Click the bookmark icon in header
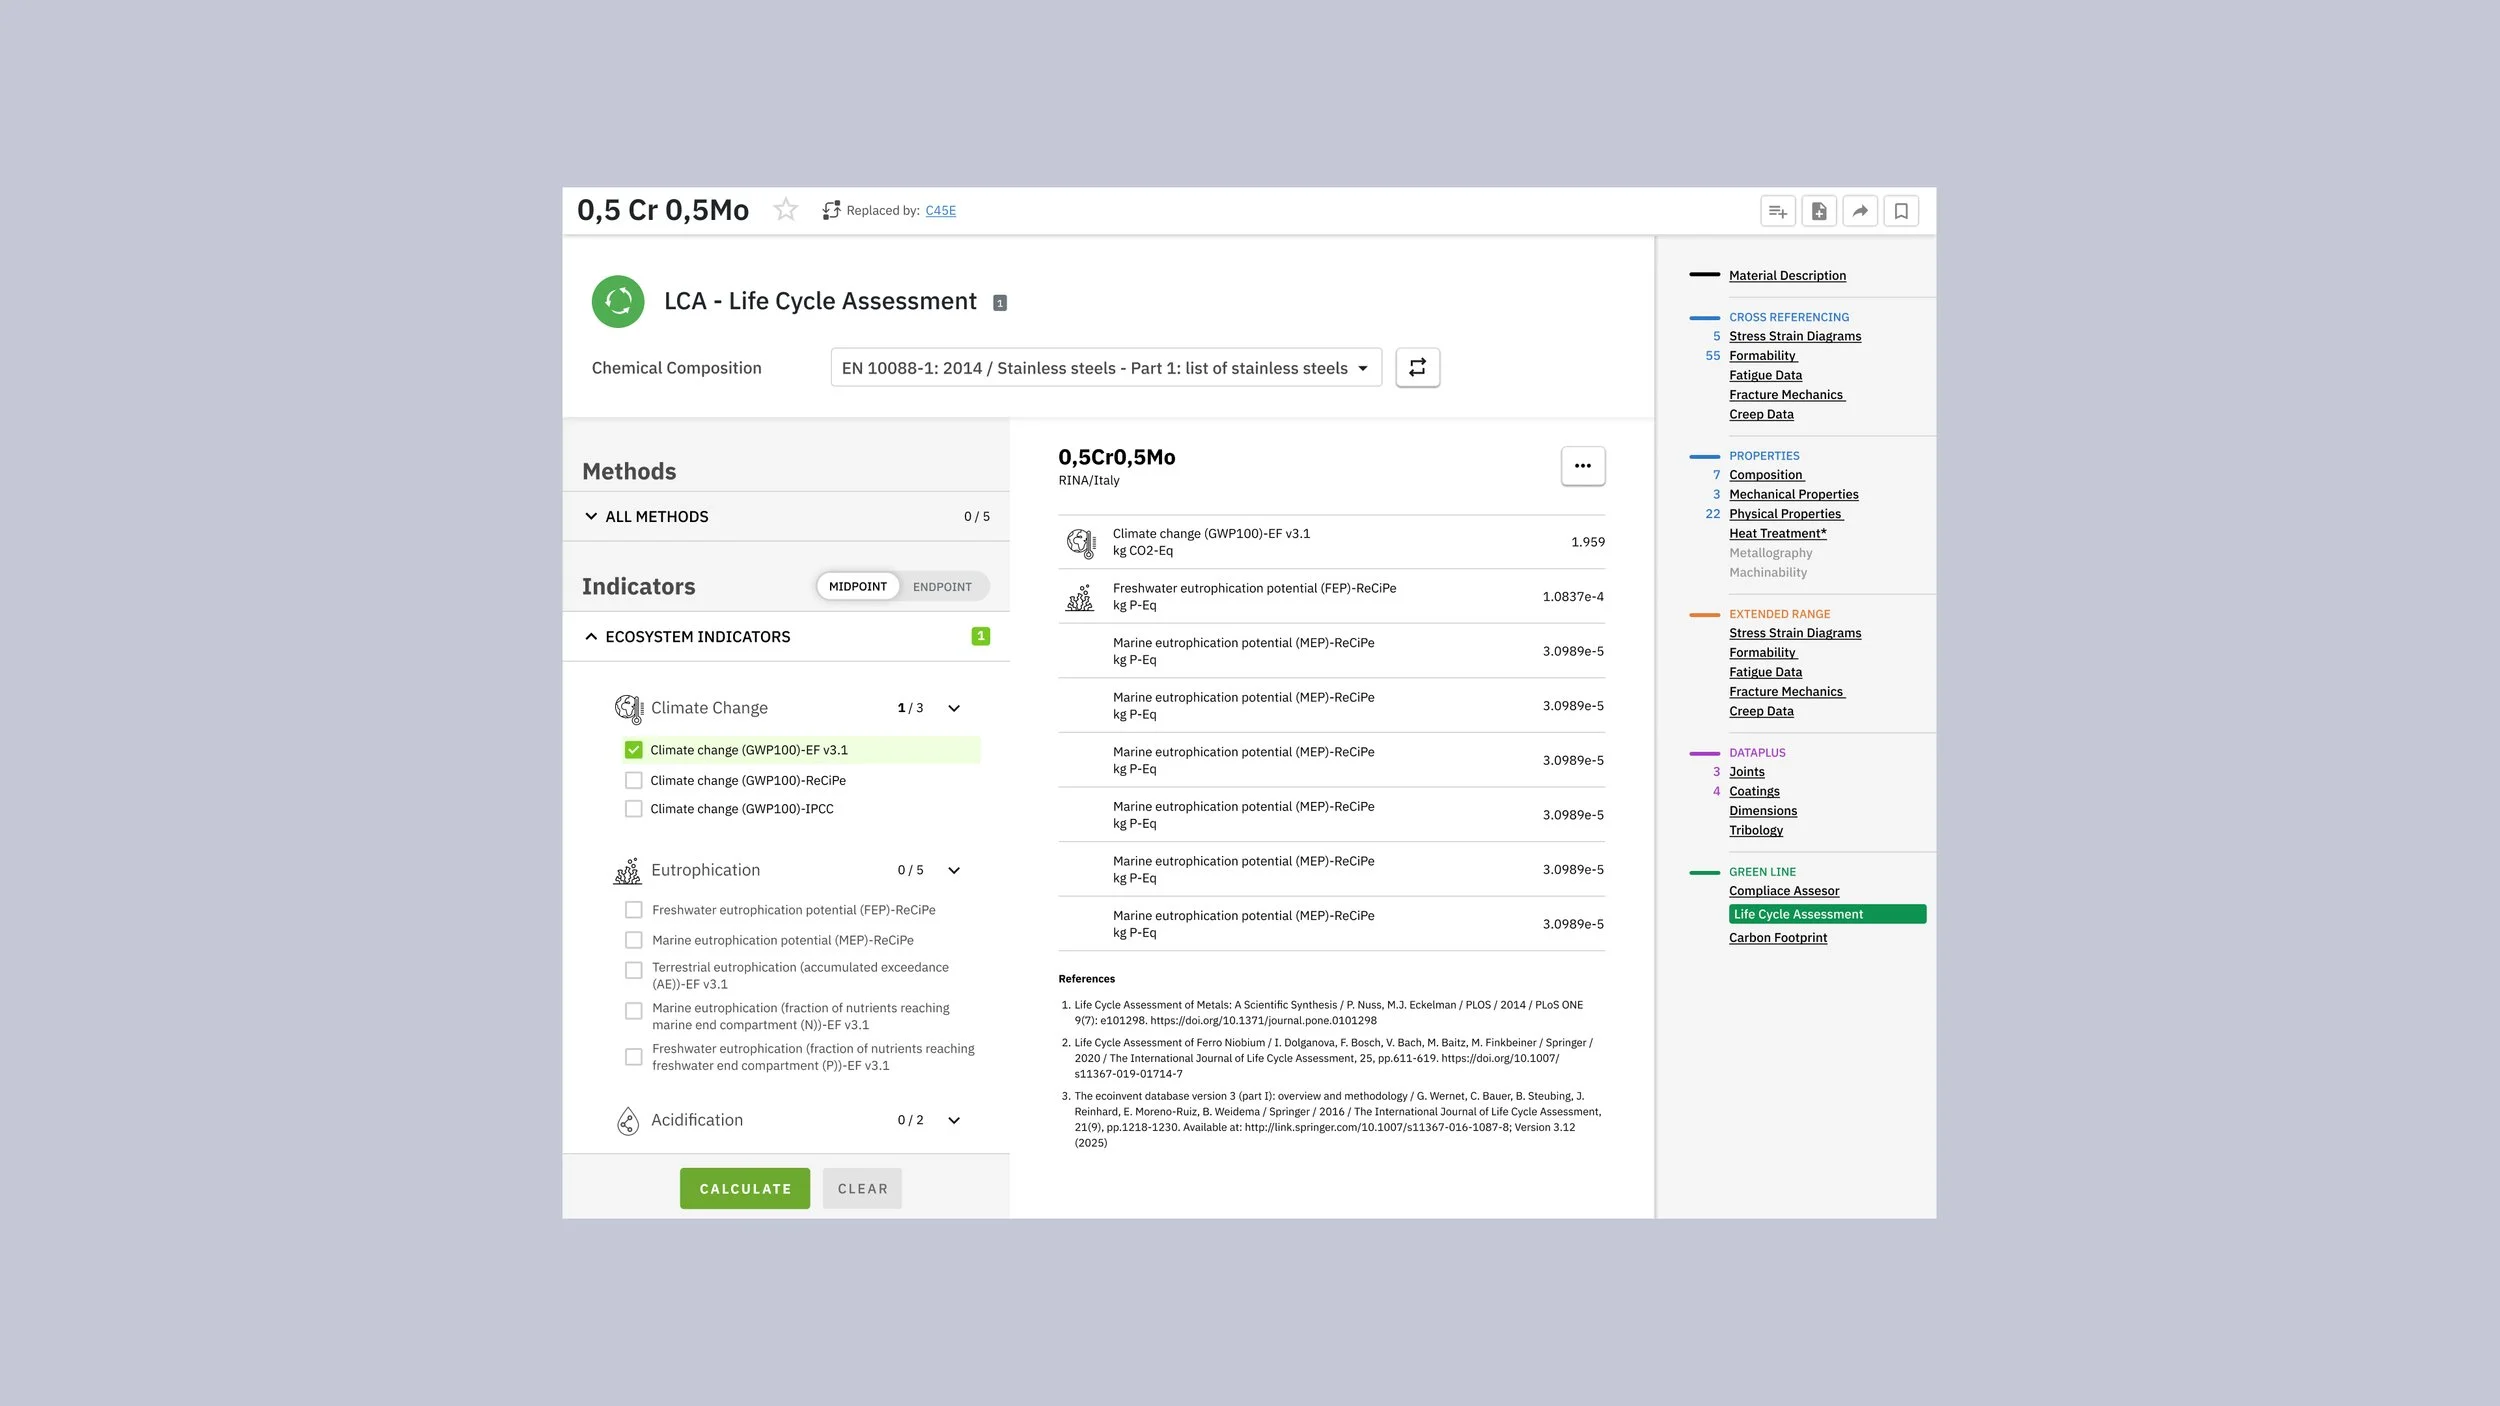 [1900, 211]
